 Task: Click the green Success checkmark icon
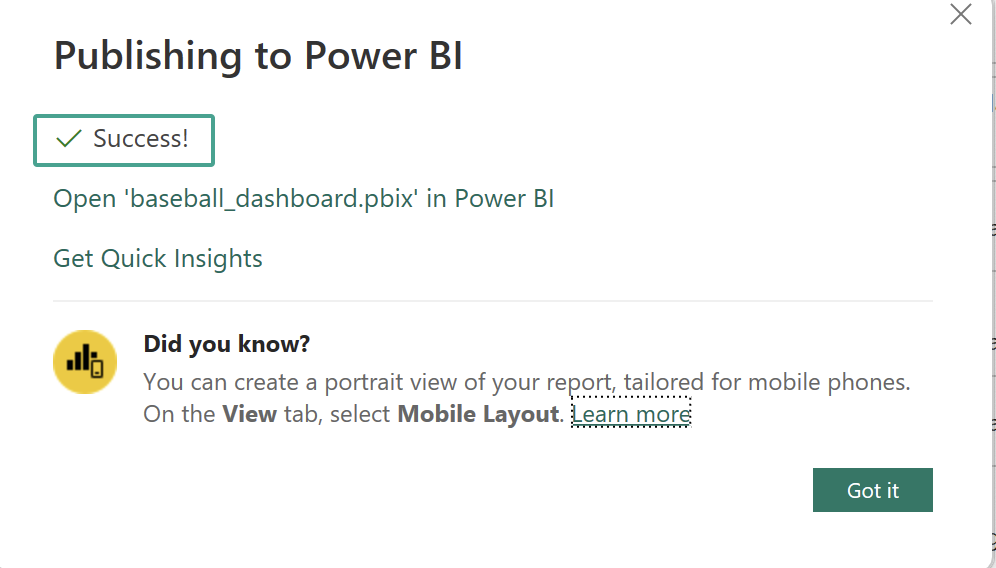[69, 139]
